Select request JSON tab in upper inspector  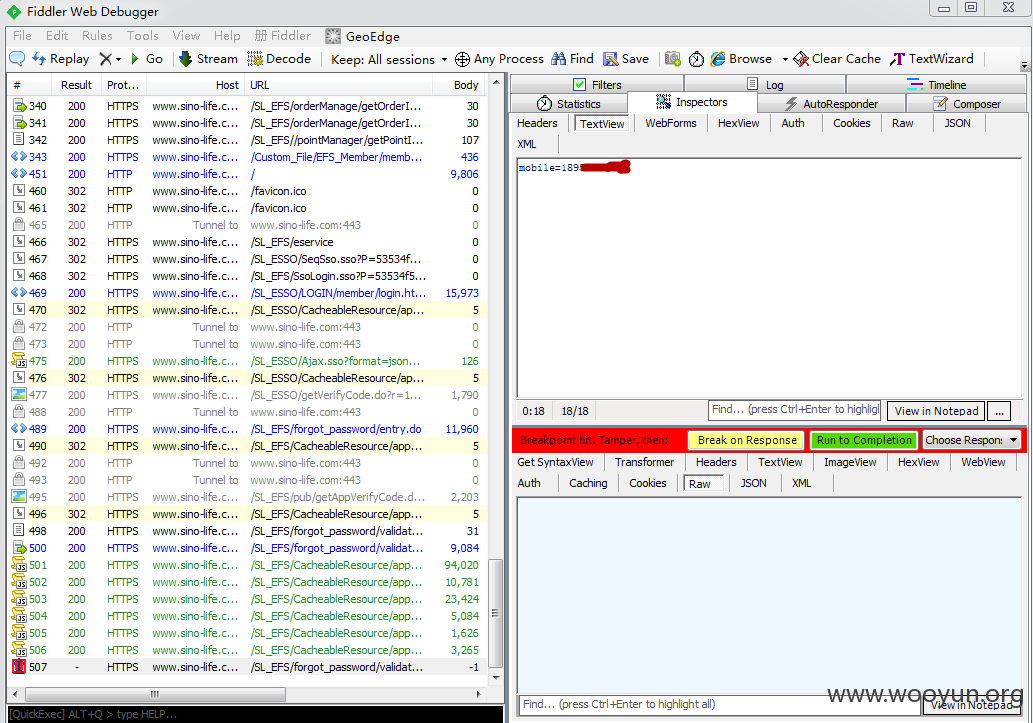click(x=957, y=123)
